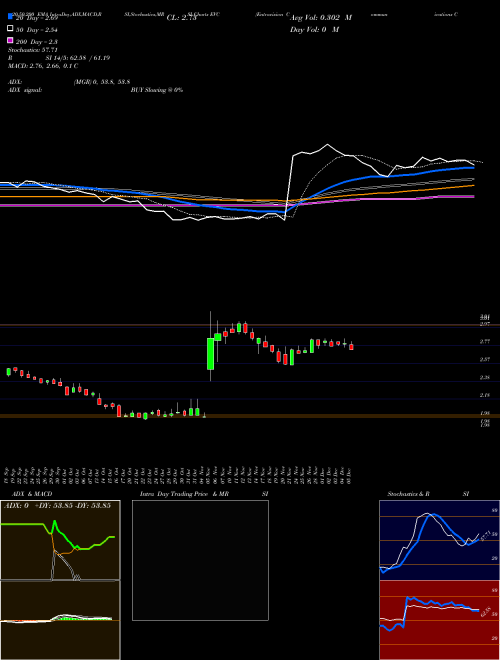Click the last red candlestick on the chart
This screenshot has width=500, height=660.
(x=351, y=347)
